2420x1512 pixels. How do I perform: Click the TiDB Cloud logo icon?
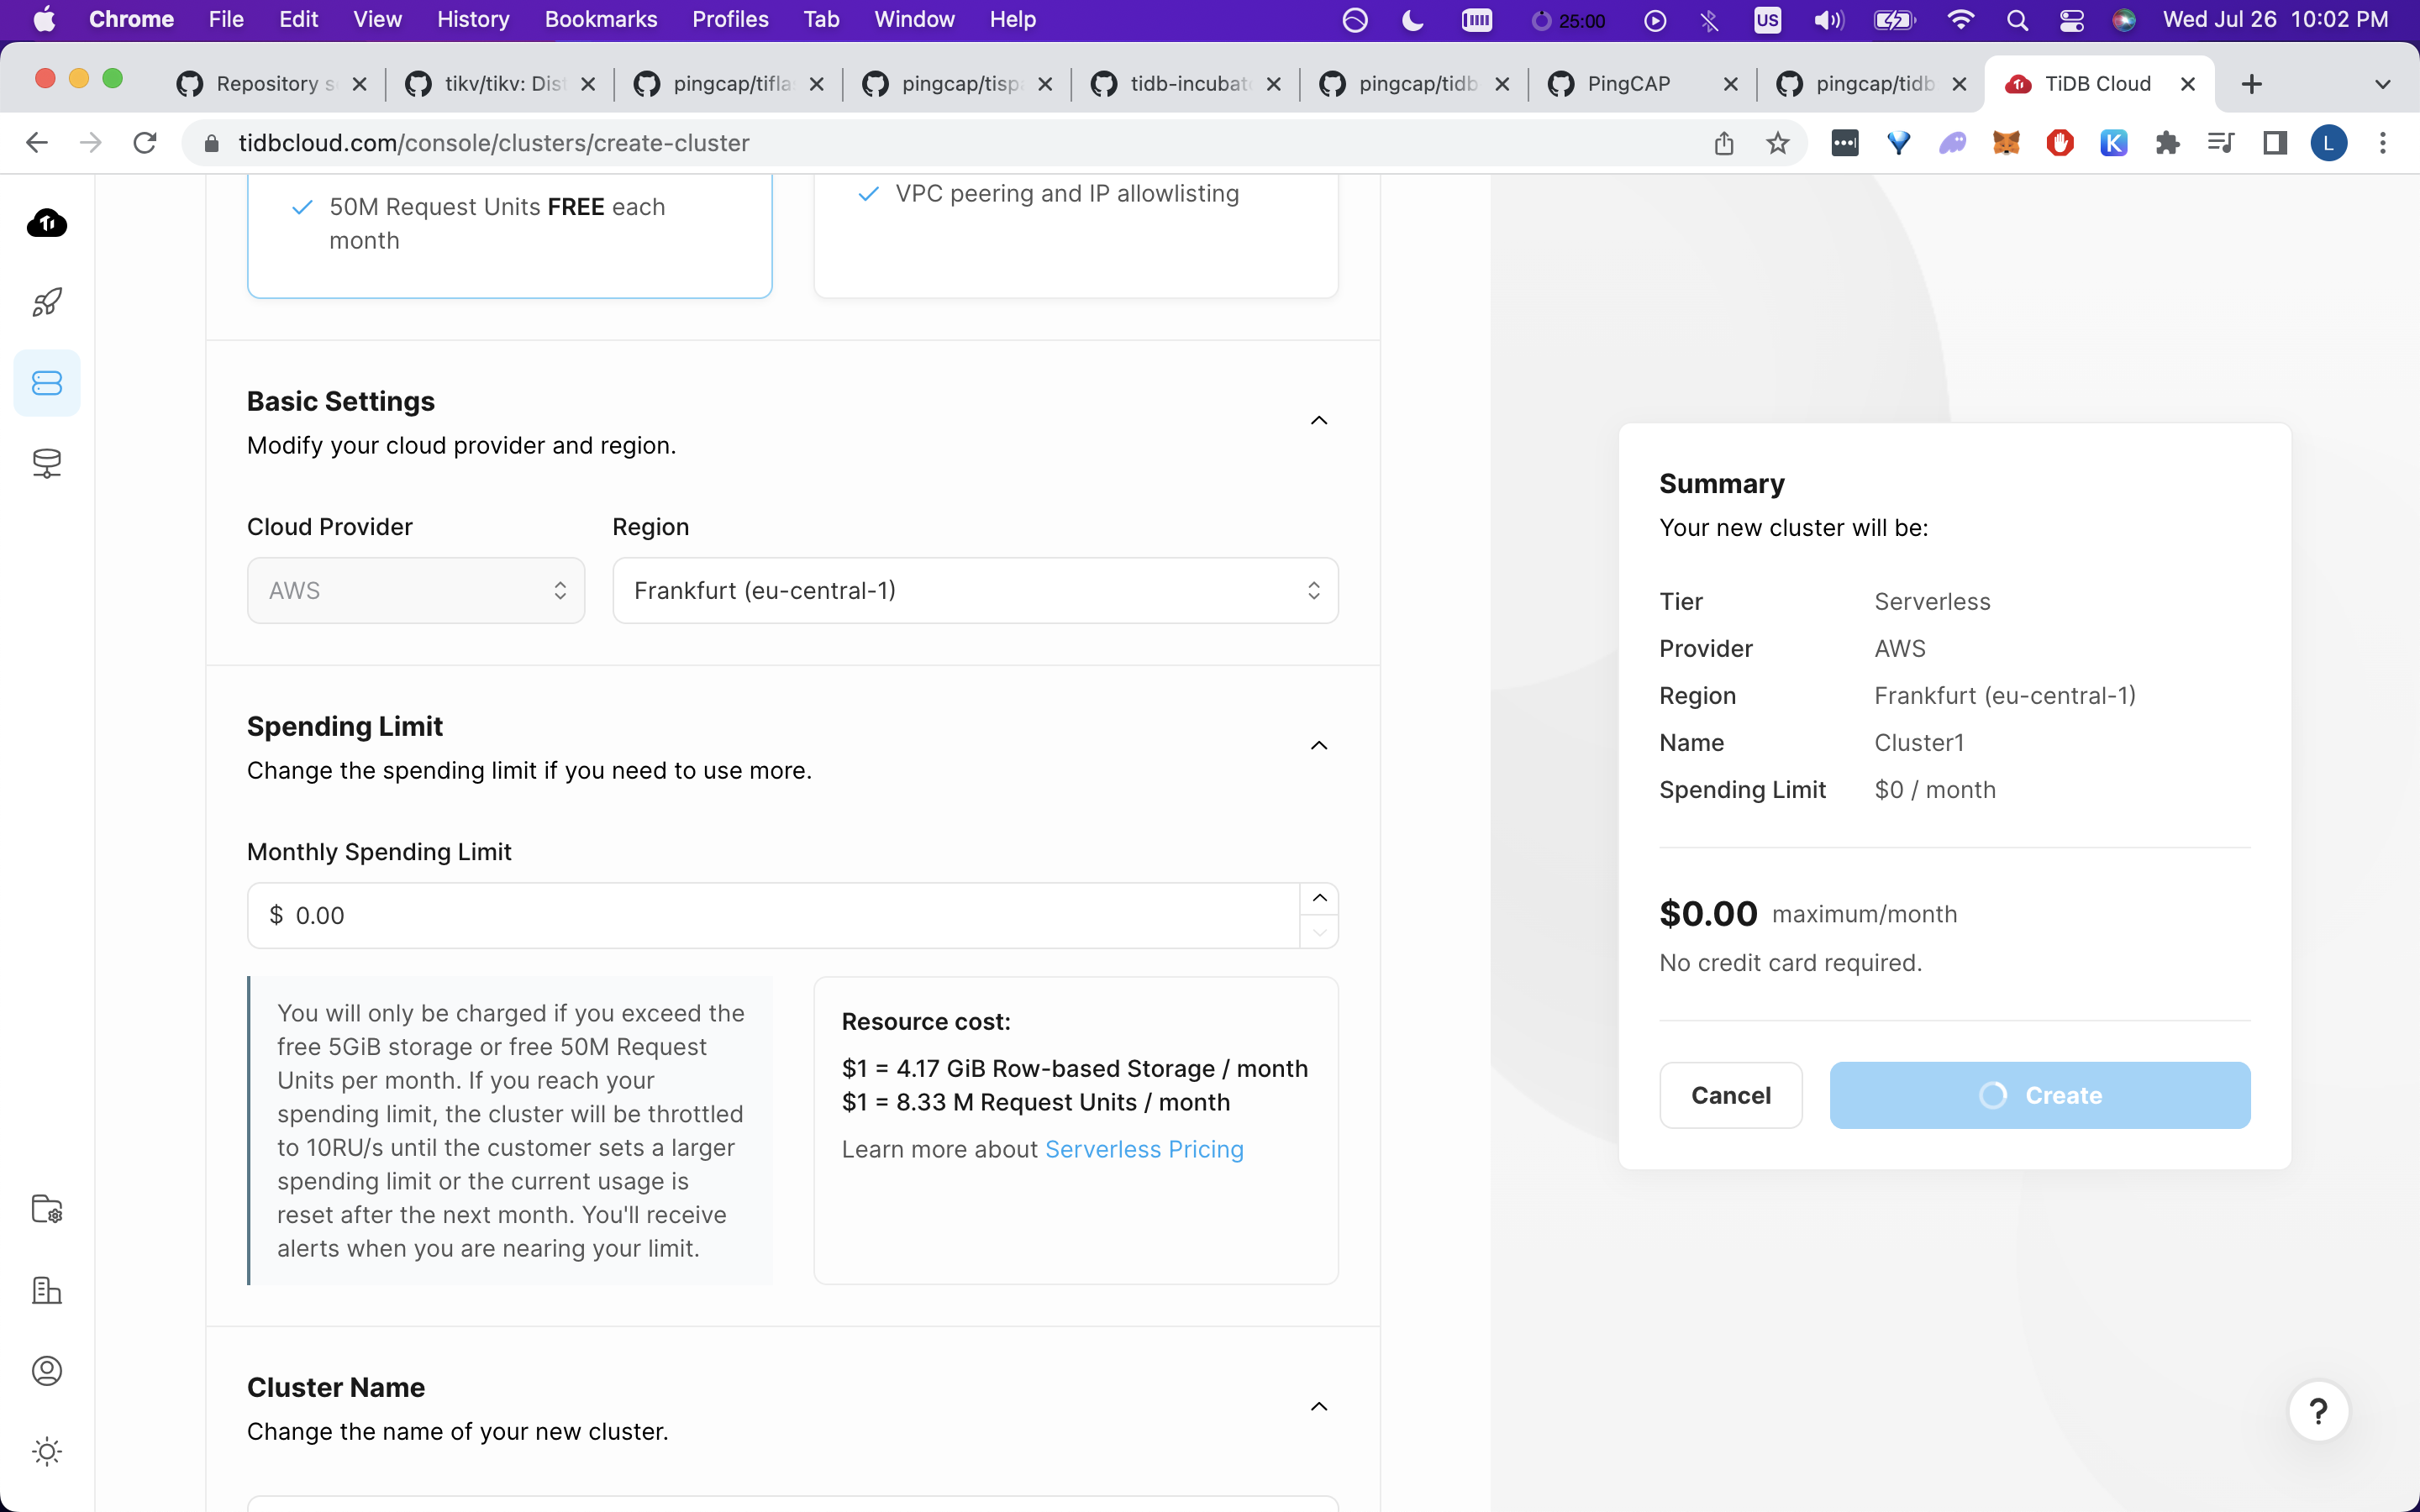click(47, 223)
